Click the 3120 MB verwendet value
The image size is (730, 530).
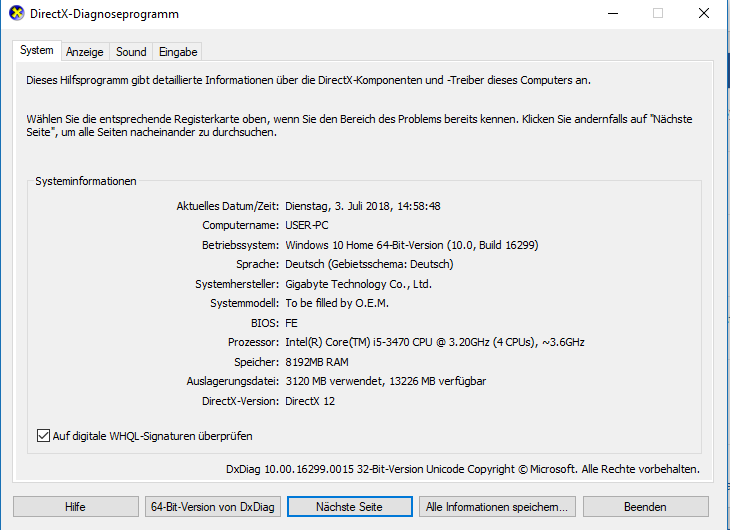385,381
